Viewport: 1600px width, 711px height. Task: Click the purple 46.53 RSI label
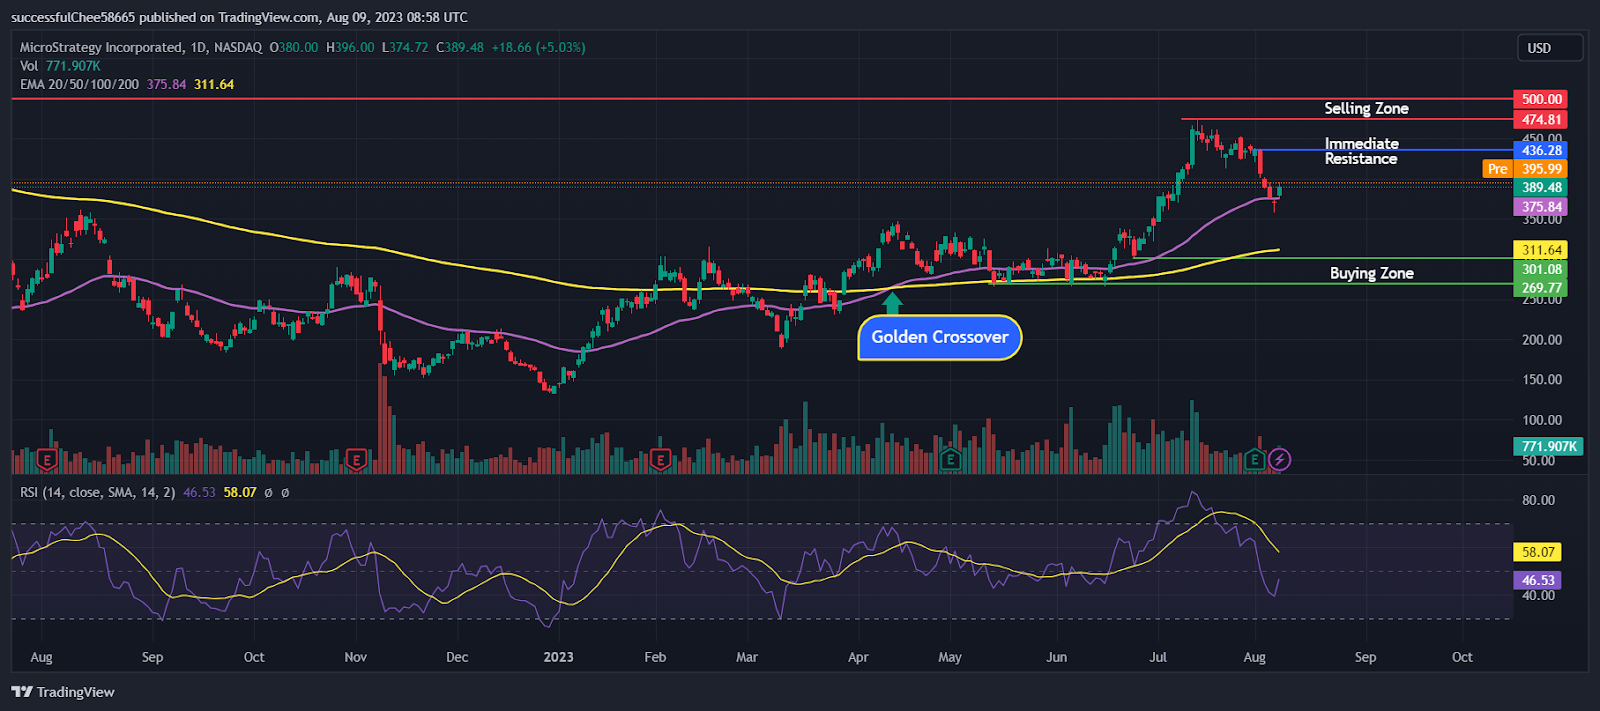[1538, 580]
